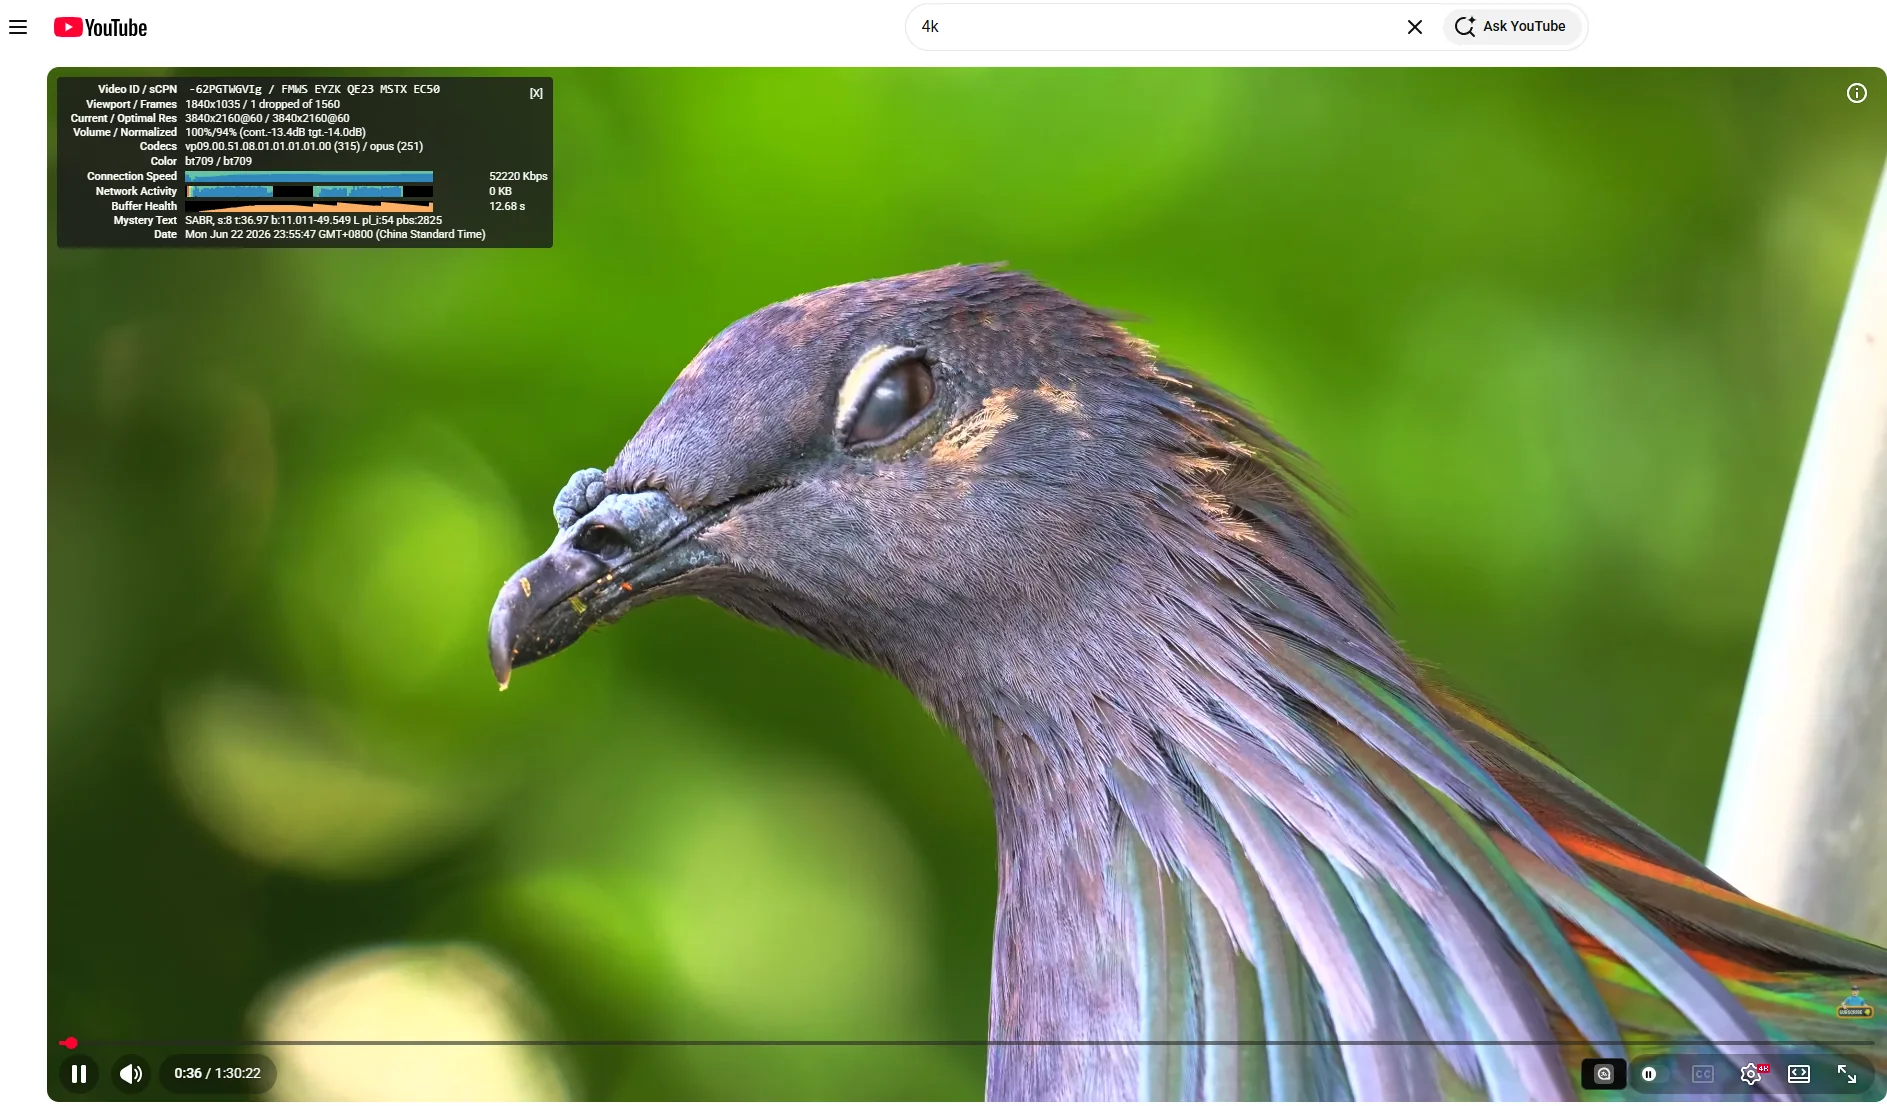Focus the search field containing 4k

point(1155,27)
